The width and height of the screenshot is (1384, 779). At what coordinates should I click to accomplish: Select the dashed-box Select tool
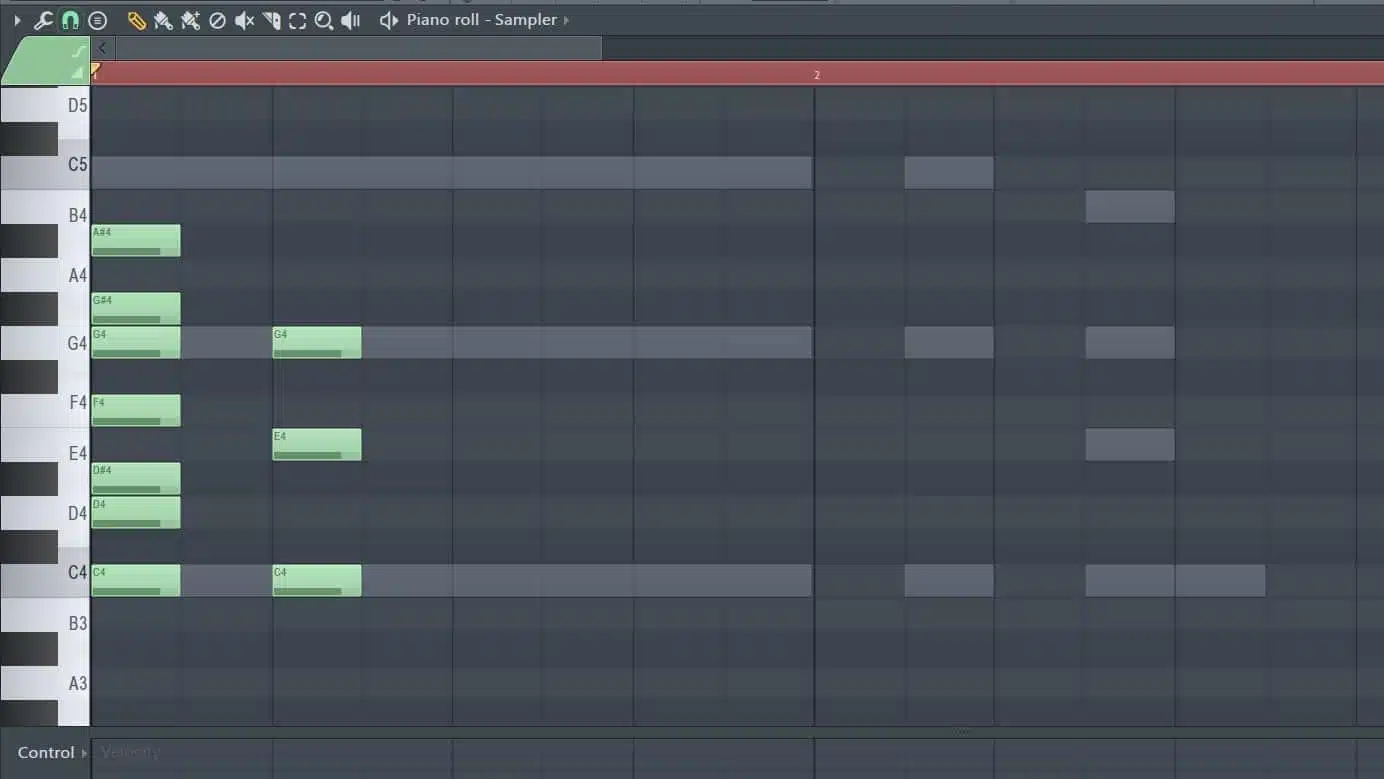coord(297,20)
